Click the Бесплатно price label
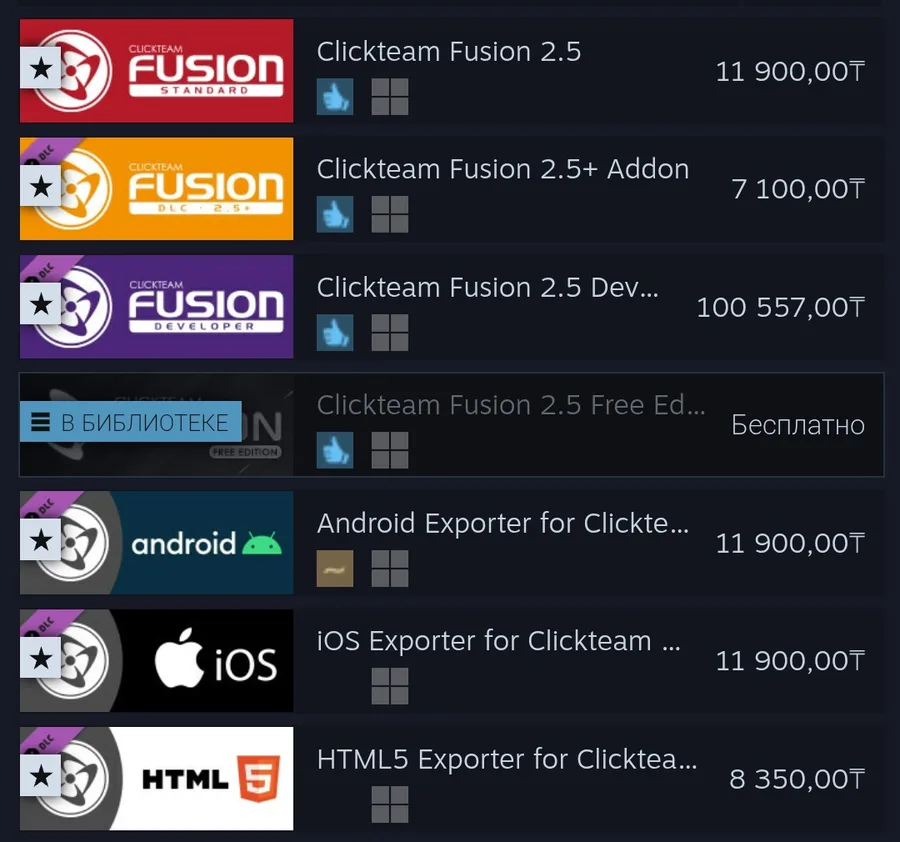 coord(798,425)
